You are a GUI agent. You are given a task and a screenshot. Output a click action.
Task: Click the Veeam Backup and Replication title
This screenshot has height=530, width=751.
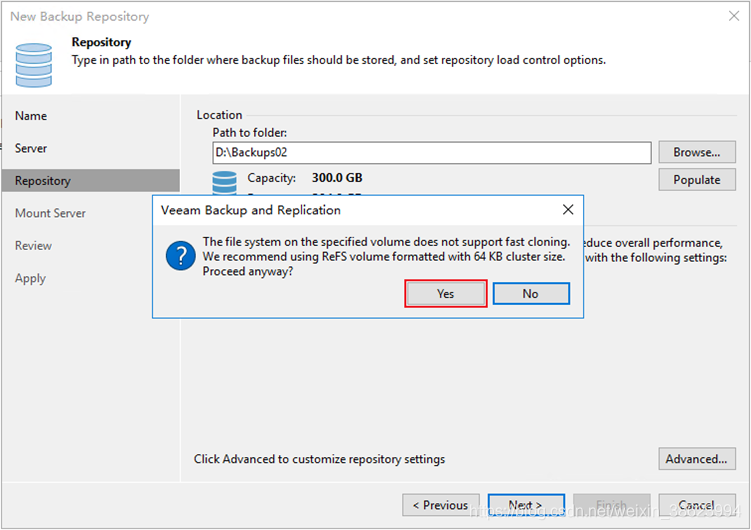(250, 210)
